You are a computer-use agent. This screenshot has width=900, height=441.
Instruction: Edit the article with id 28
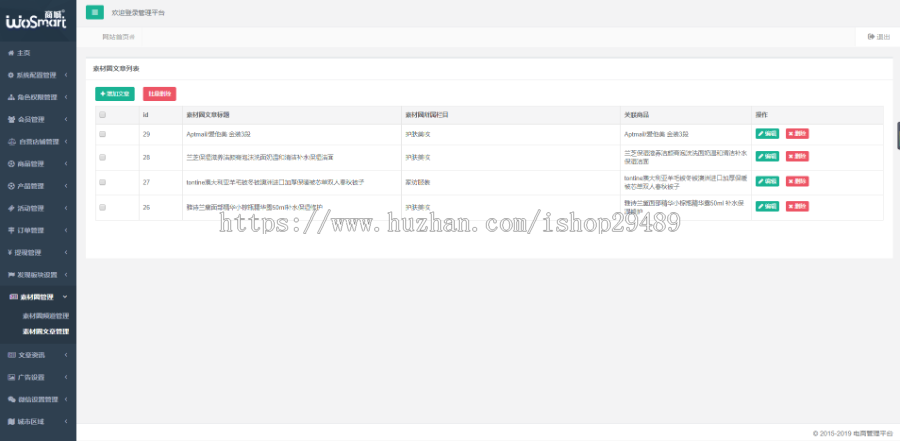pyautogui.click(x=767, y=156)
